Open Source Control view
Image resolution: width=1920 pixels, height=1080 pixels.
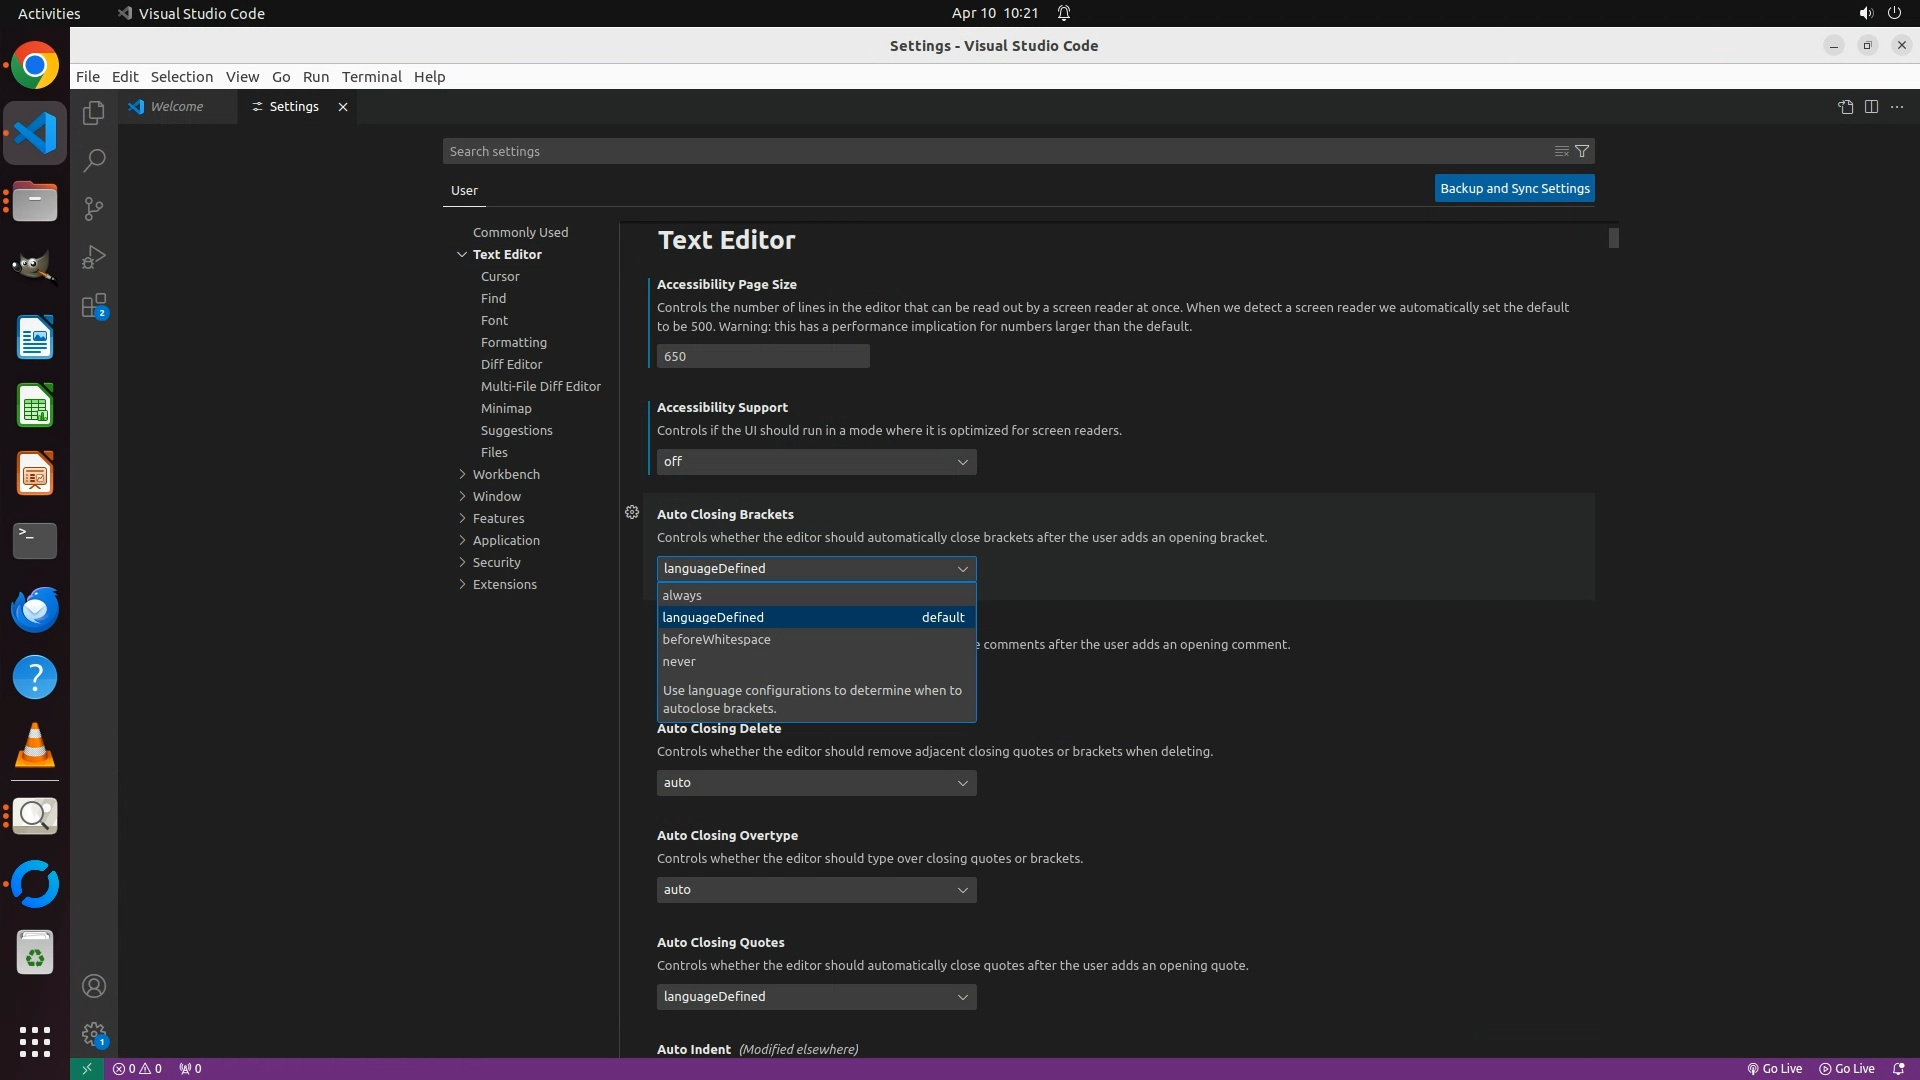93,209
